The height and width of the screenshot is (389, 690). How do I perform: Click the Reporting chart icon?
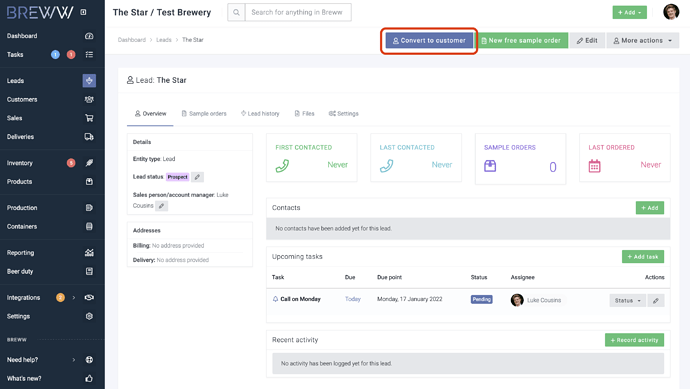coord(89,253)
